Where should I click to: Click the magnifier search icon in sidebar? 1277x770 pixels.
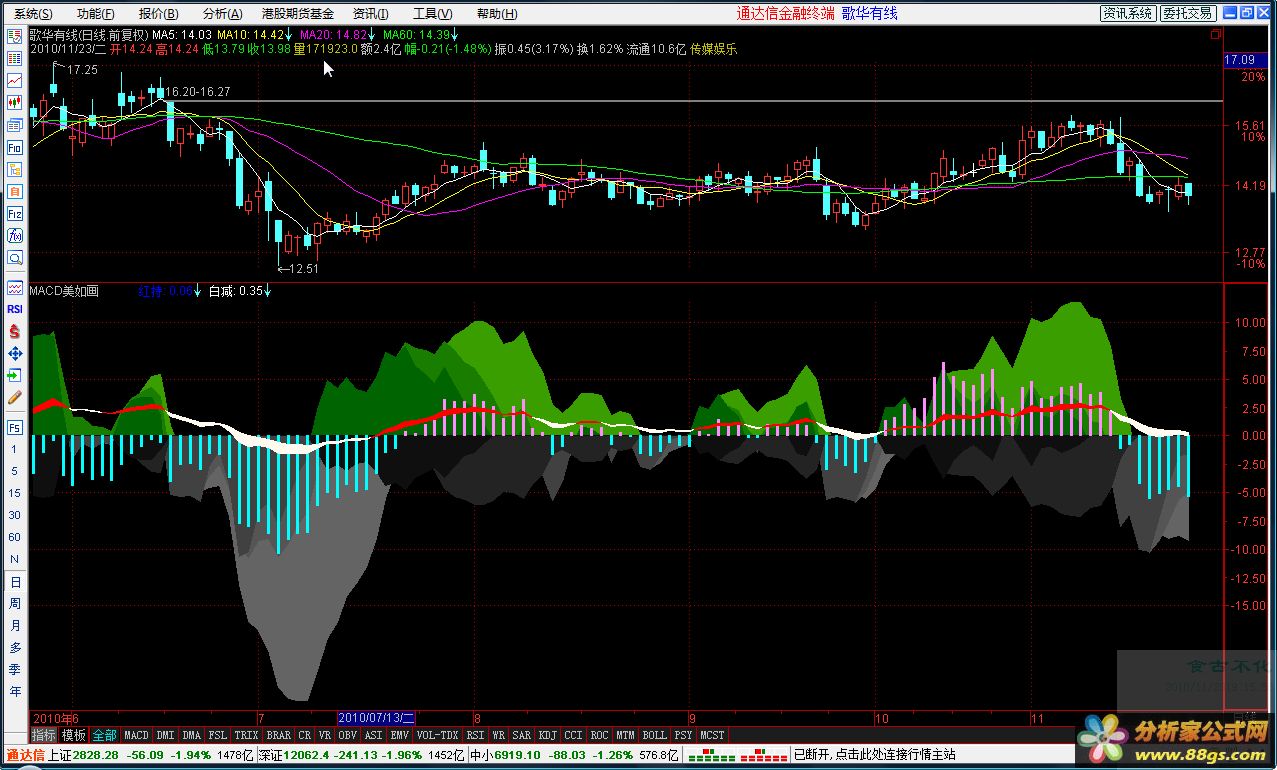(15, 258)
